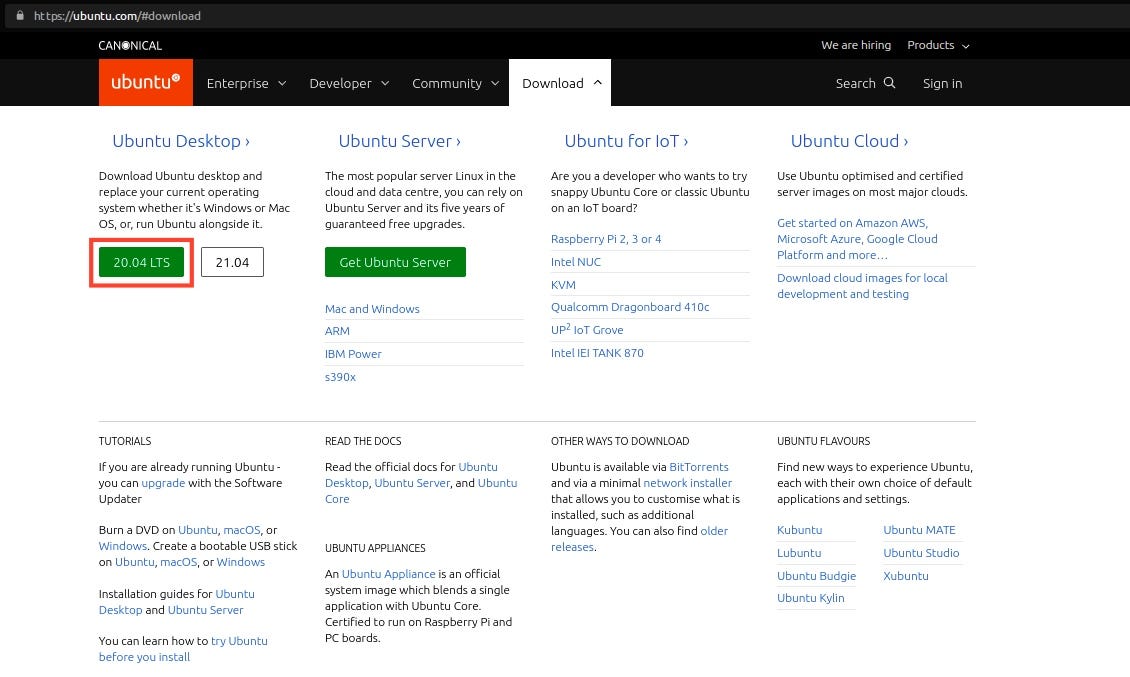Select the Download tab

tap(560, 83)
